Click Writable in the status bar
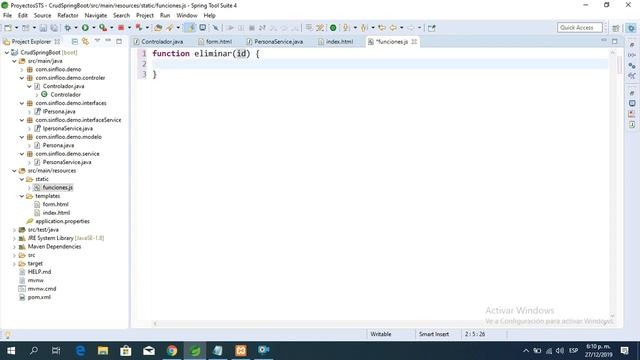 (380, 334)
